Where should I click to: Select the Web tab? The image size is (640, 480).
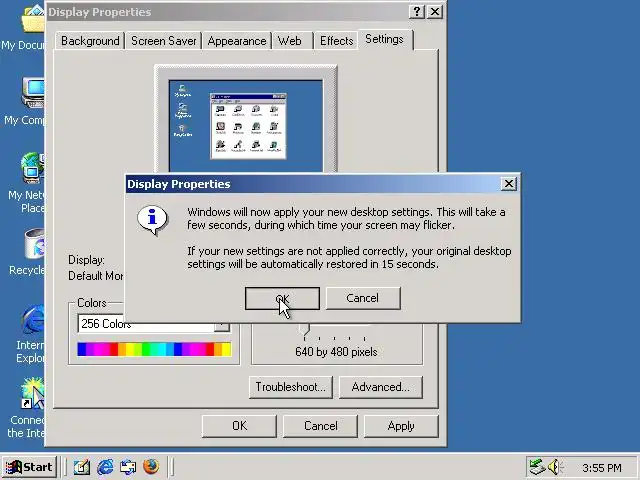click(292, 41)
